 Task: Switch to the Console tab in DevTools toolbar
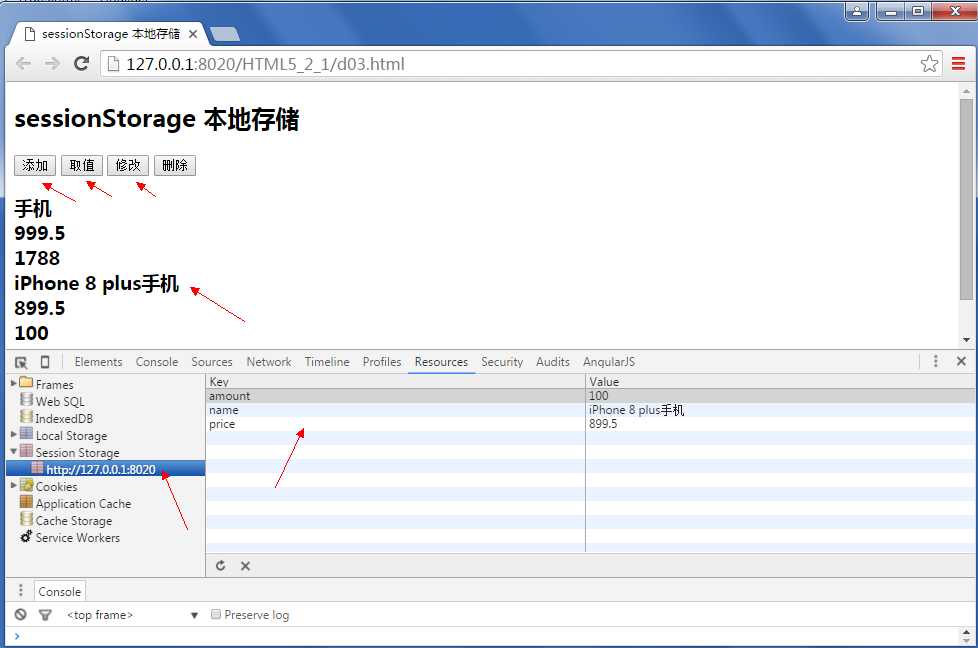pos(157,362)
